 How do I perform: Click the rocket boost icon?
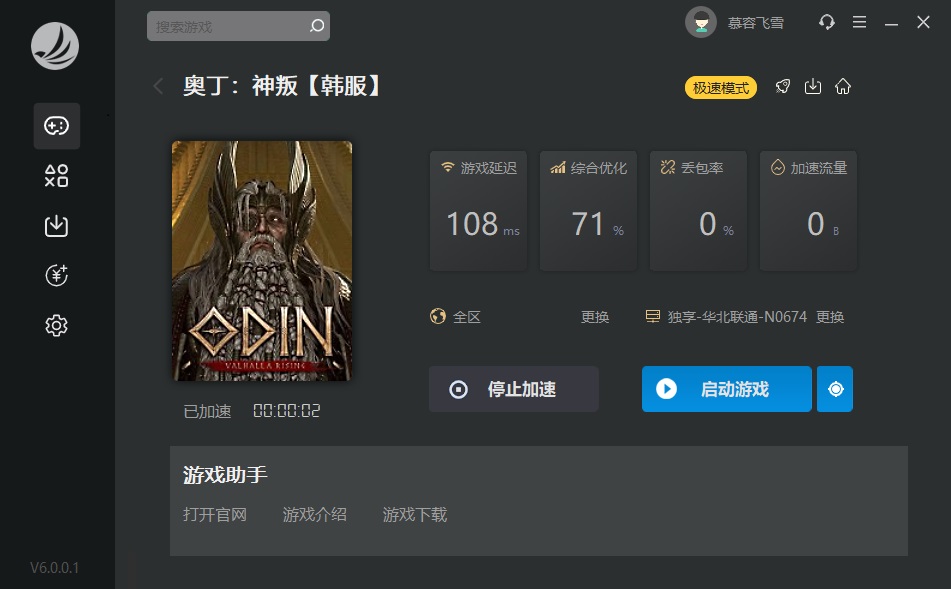(x=783, y=87)
